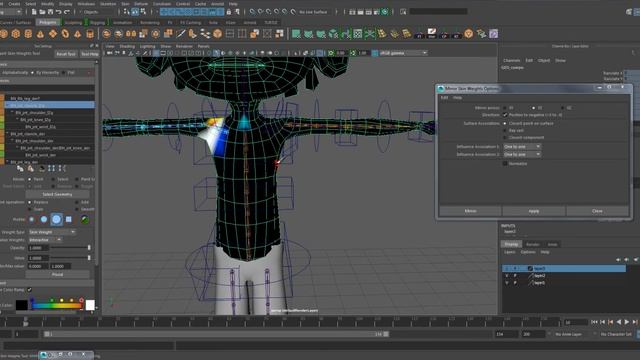Select Closest point on surface option

point(505,123)
